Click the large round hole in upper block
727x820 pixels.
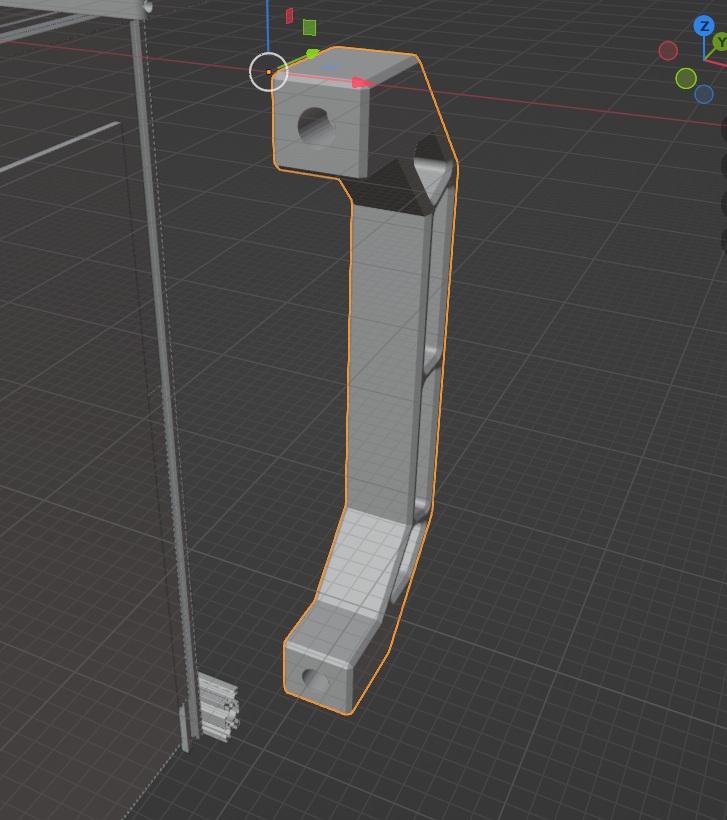point(317,127)
